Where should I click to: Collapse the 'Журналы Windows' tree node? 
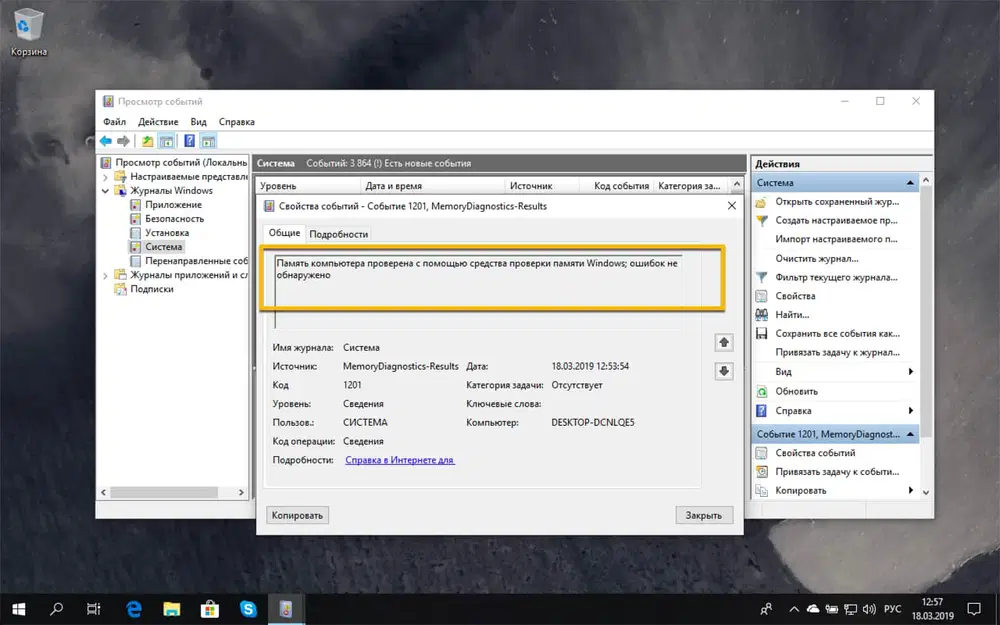[x=106, y=190]
